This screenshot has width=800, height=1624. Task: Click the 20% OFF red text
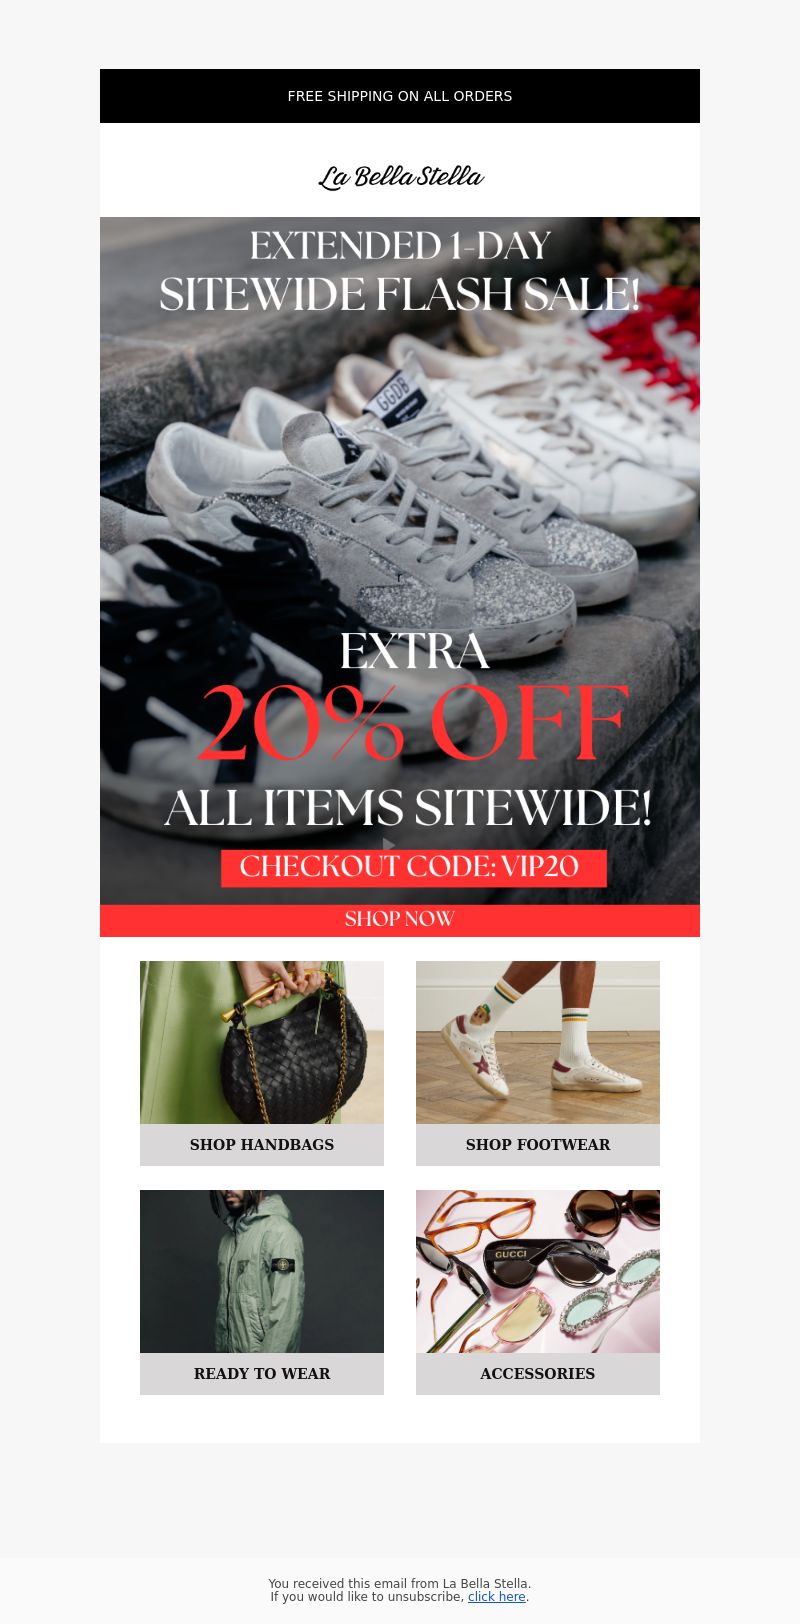(413, 724)
